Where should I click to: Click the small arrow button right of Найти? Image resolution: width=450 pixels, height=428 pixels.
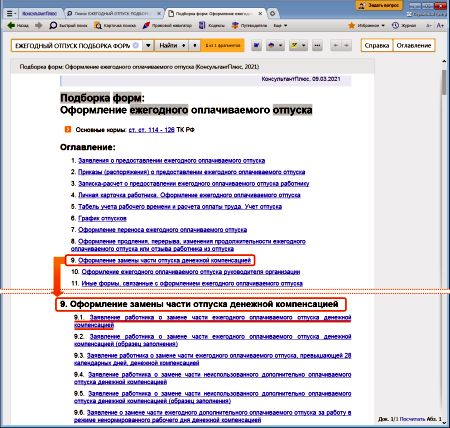[195, 45]
